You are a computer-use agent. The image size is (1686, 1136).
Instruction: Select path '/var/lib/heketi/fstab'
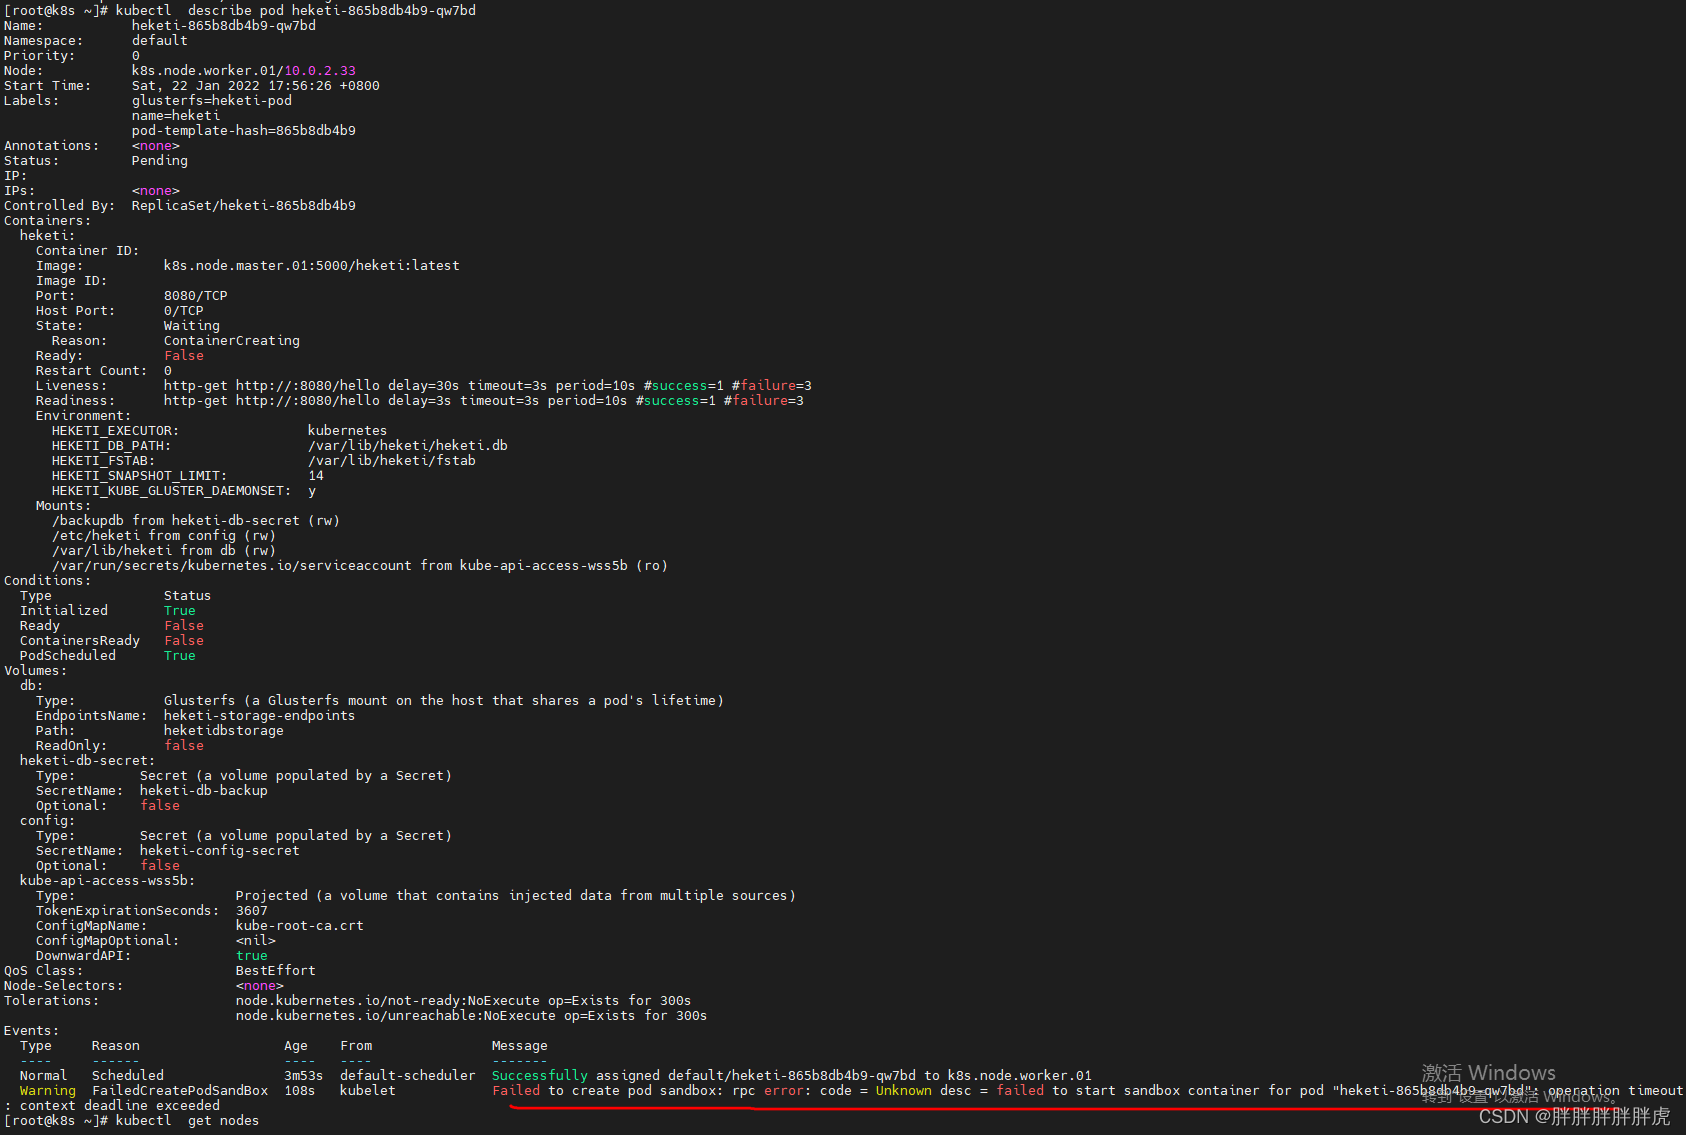[x=392, y=461]
